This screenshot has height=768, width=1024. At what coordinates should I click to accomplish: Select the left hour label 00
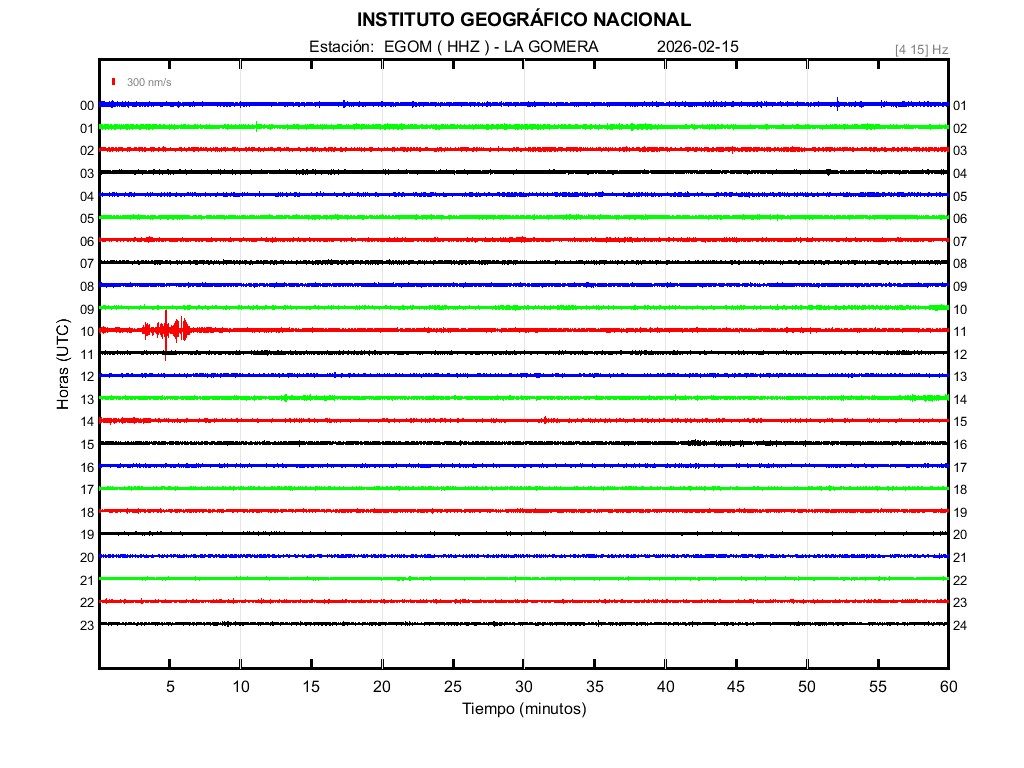click(x=87, y=106)
